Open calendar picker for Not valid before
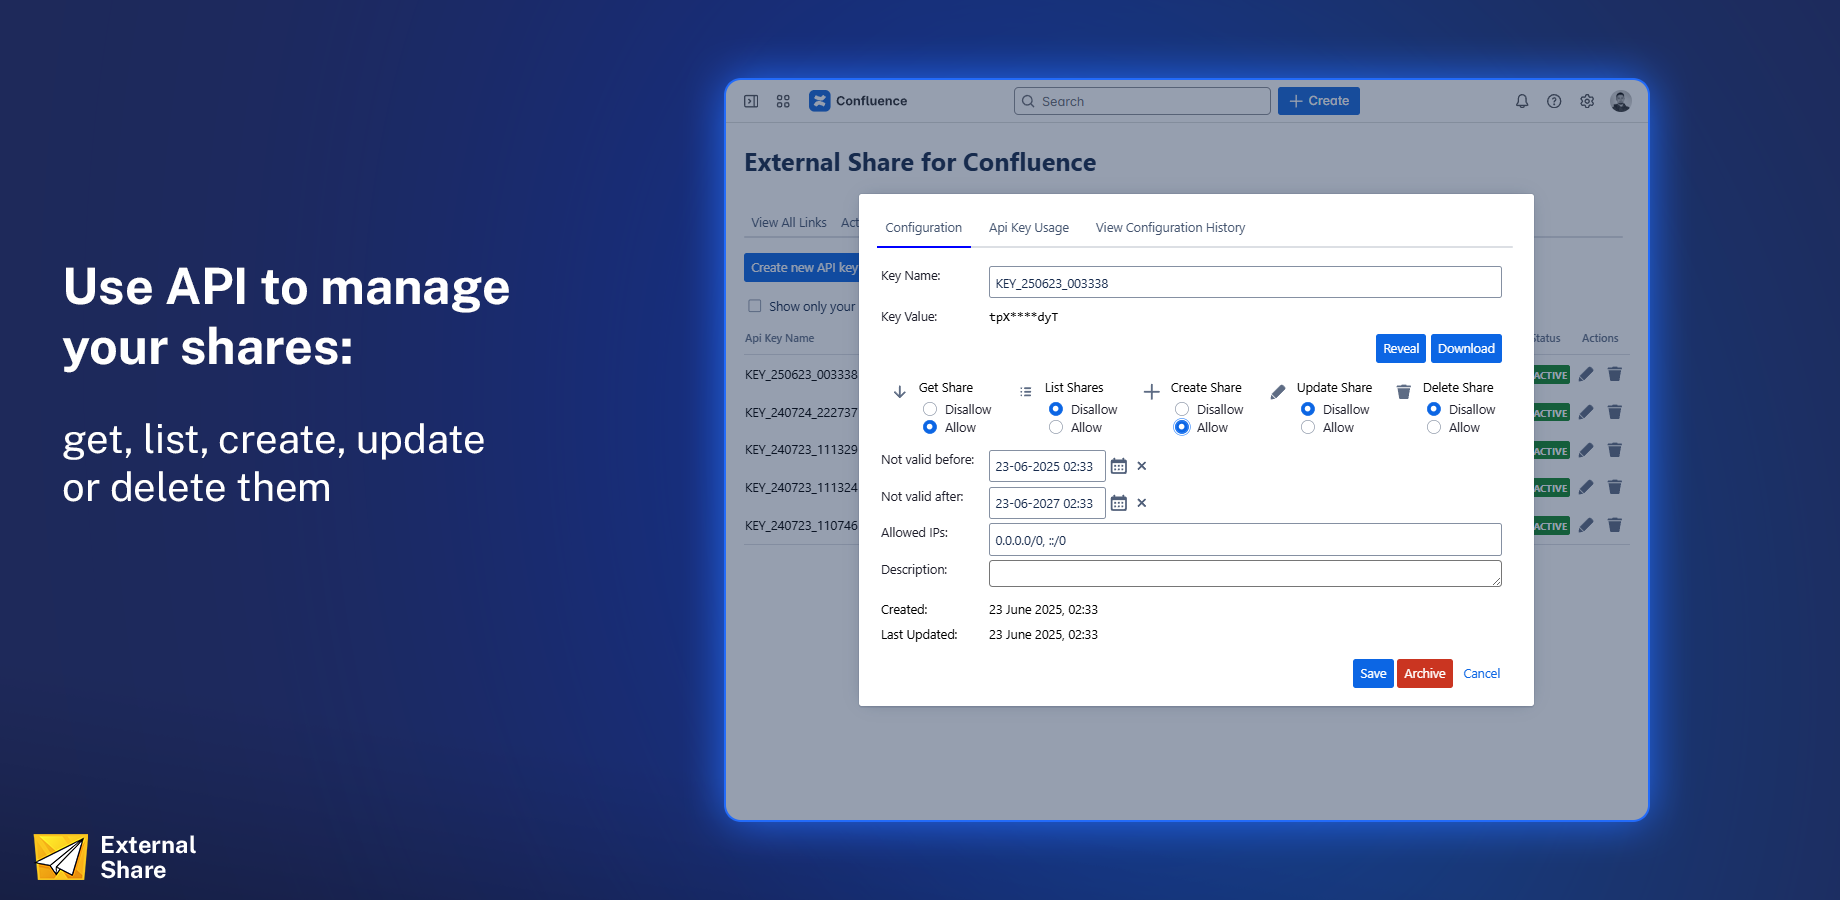Viewport: 1840px width, 900px height. (x=1119, y=466)
